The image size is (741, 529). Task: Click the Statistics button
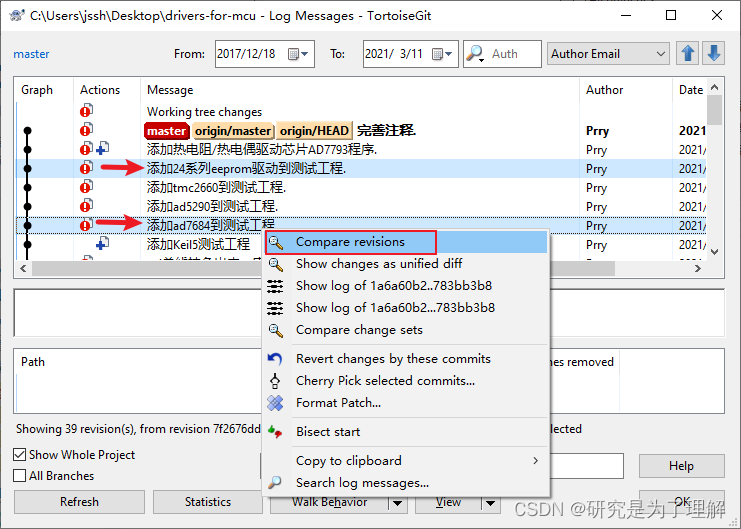(207, 502)
